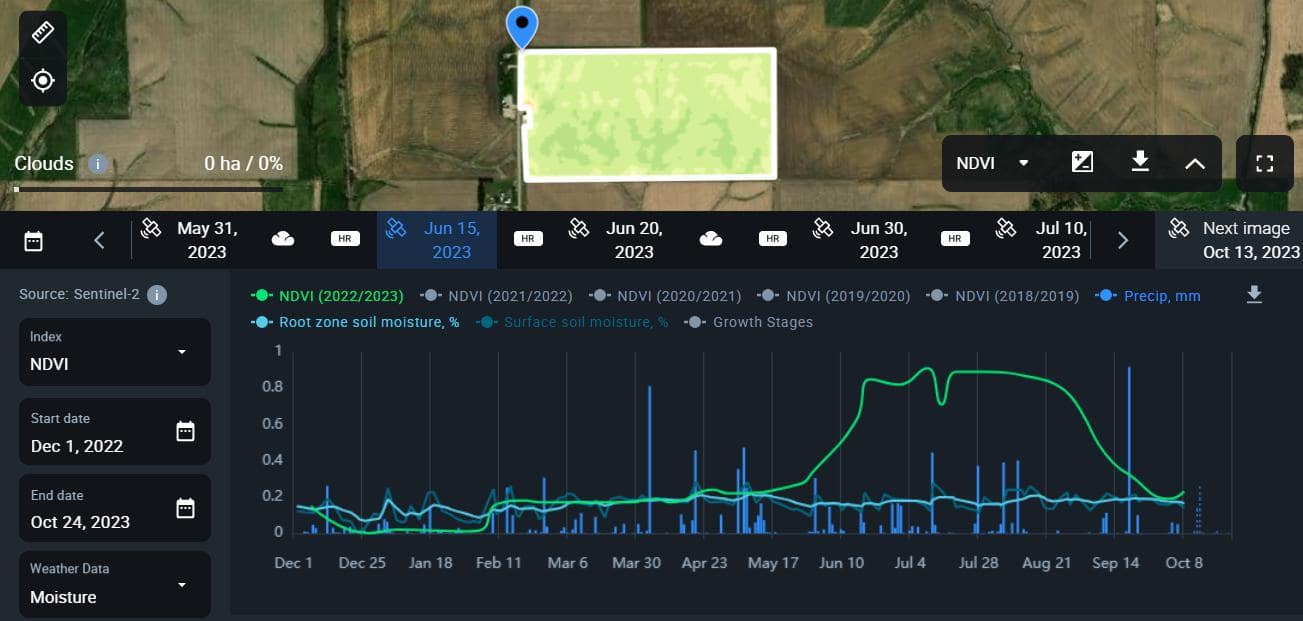
Task: Toggle the Surface soil moisture legend entry
Action: point(572,322)
